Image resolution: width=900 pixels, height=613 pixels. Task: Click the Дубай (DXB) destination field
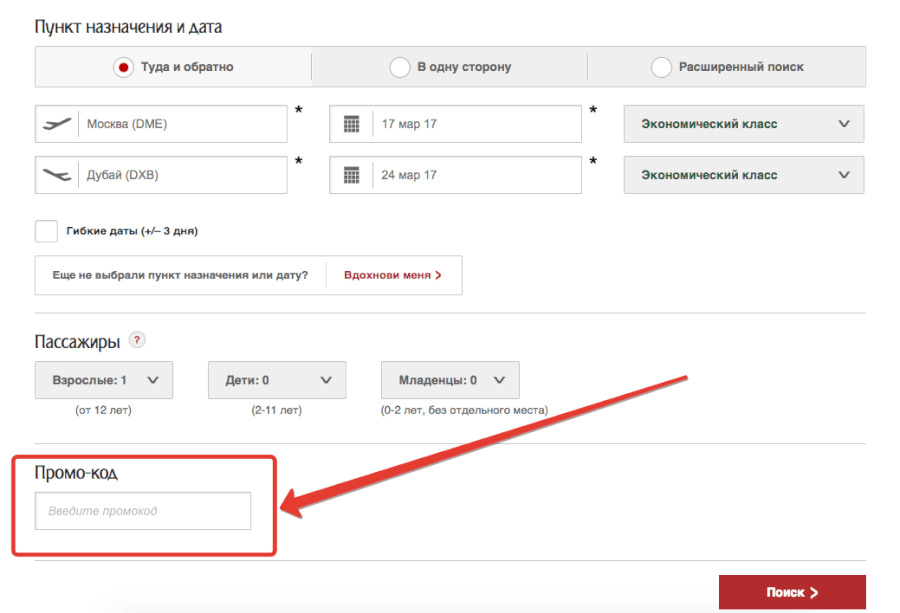tap(180, 175)
